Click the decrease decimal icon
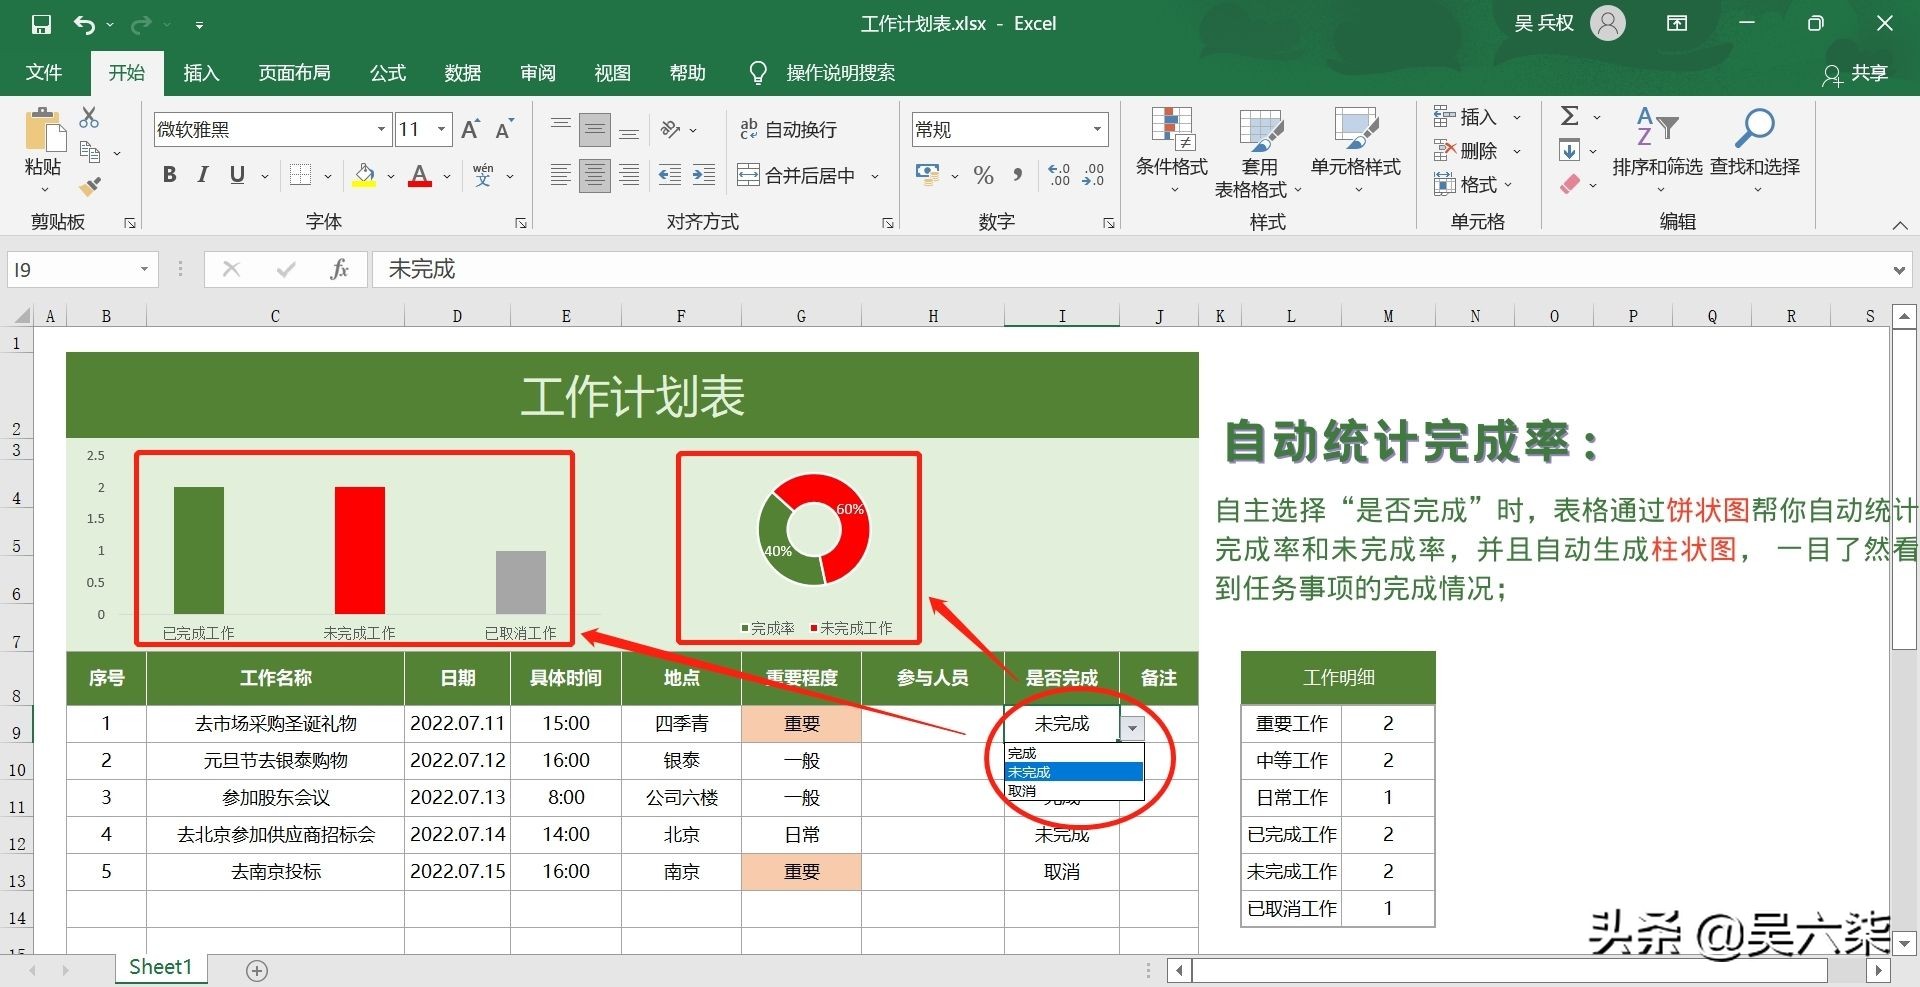 (x=1093, y=175)
